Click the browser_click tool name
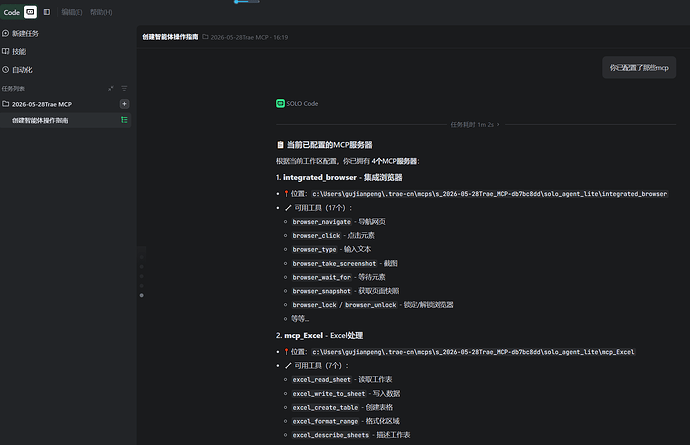This screenshot has height=445, width=690. pos(316,235)
